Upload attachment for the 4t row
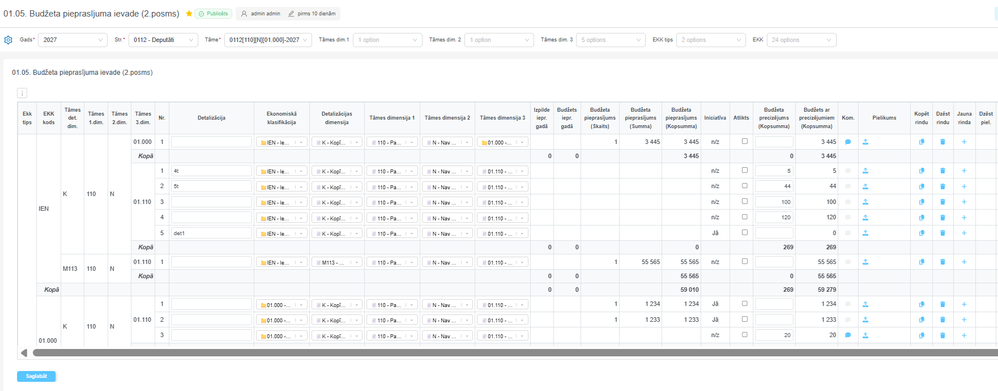998x391 pixels. coord(866,171)
